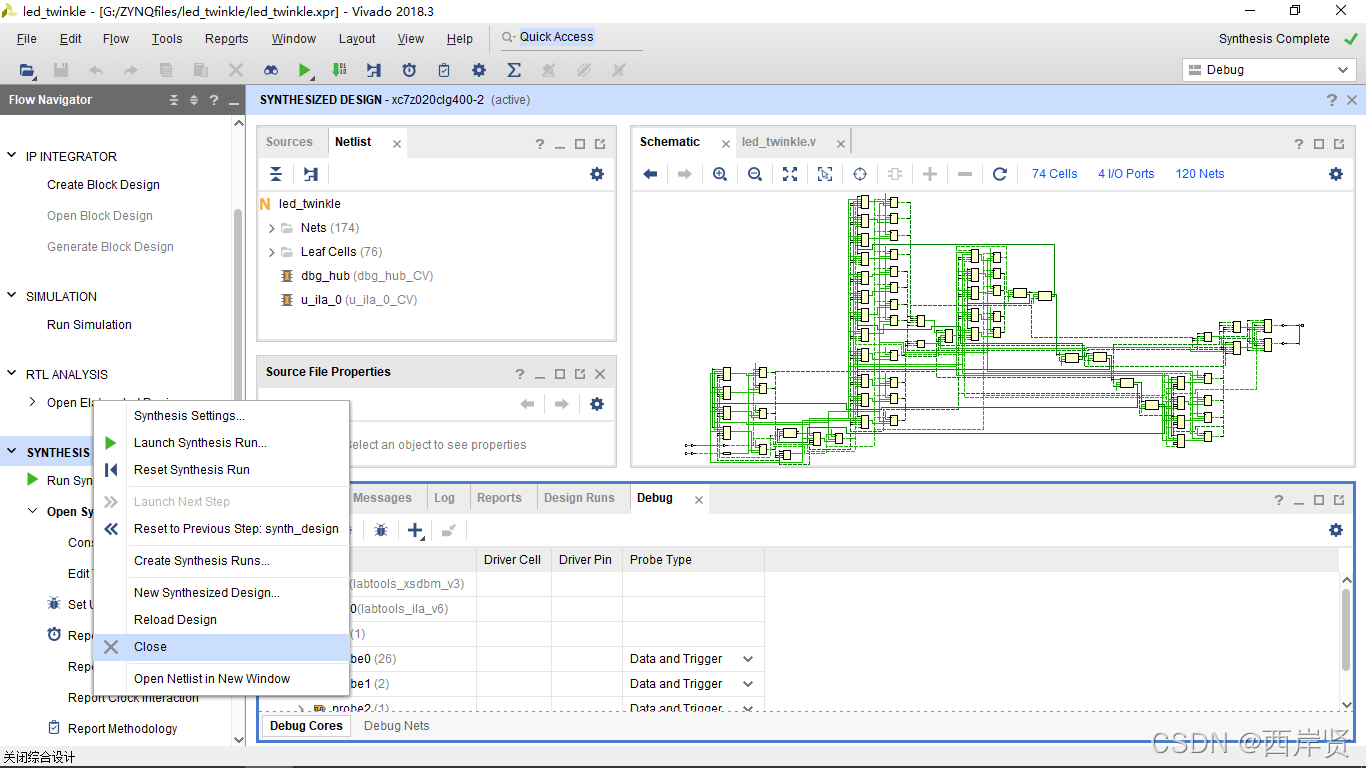
Task: Close the Netlist tab
Action: [397, 144]
